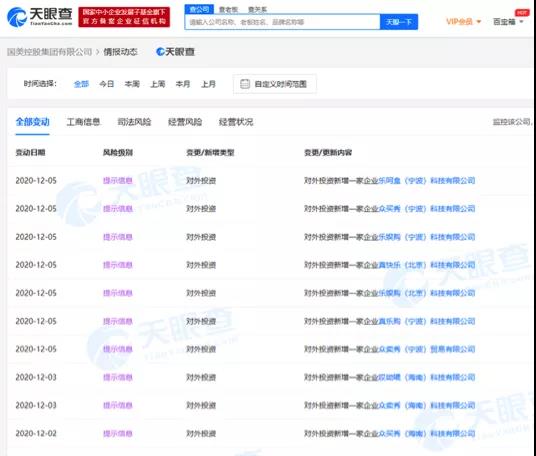Viewport: 536px width, 456px height.
Task: Open the 乐娱购（宁波）科技有限公司 link
Action: (x=427, y=237)
